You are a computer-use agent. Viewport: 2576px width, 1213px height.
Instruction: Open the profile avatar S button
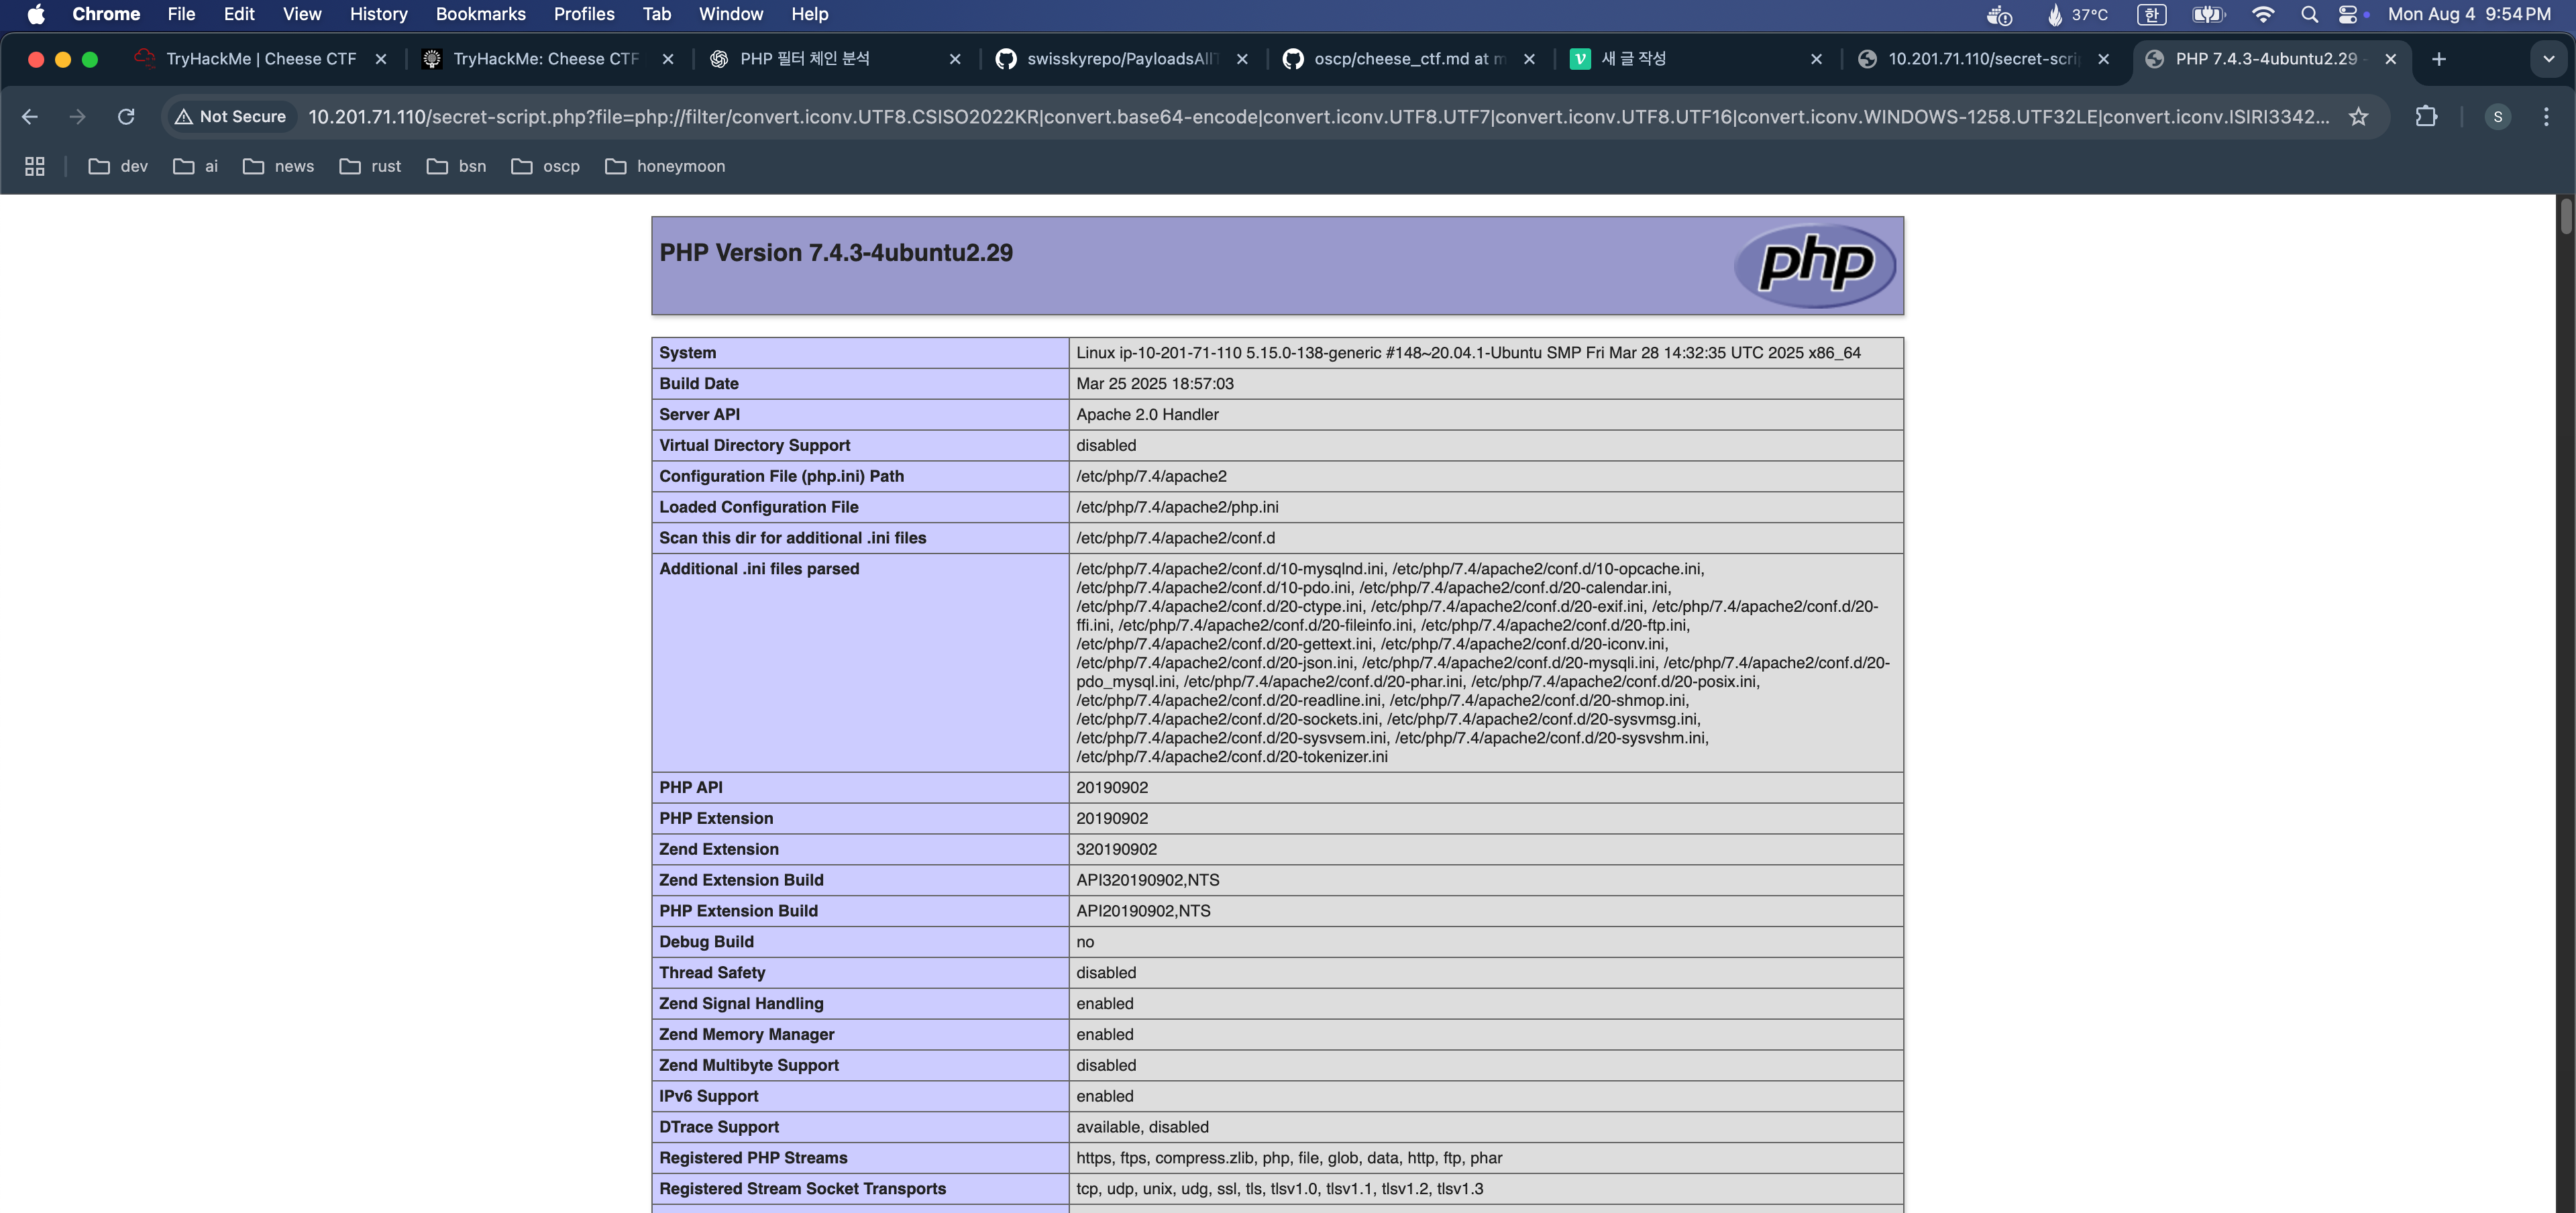2497,117
